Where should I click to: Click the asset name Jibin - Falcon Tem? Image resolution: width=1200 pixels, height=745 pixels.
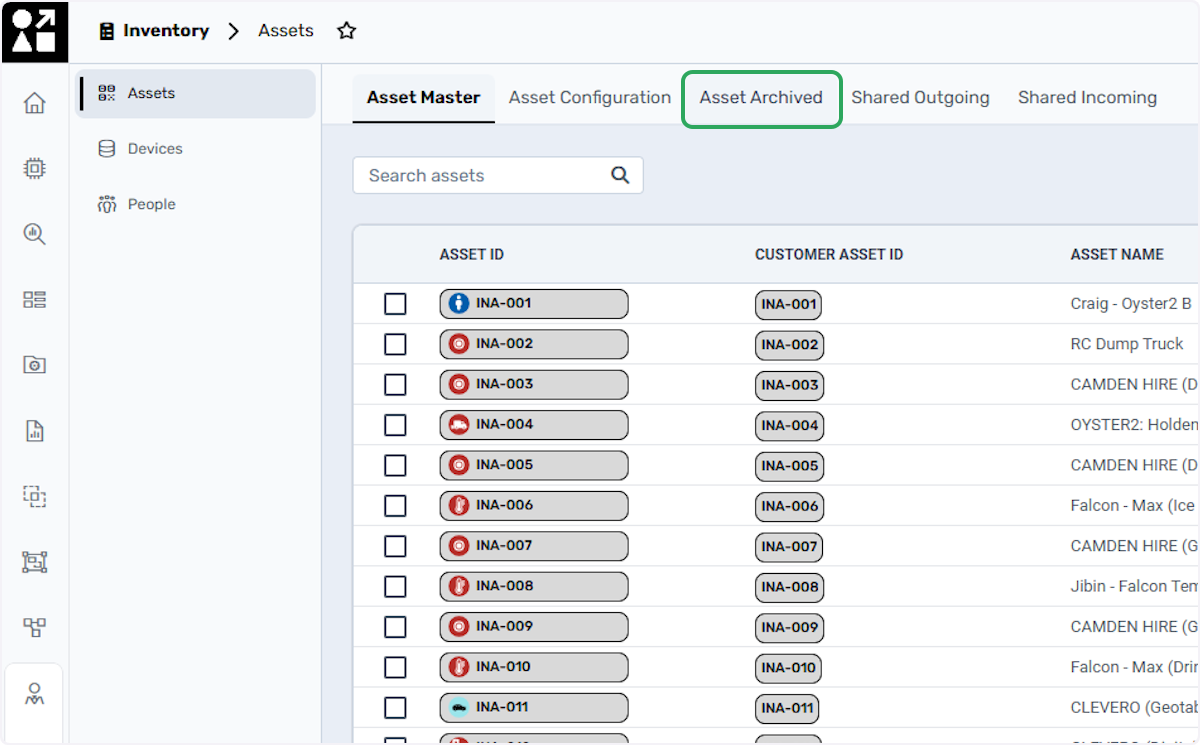(x=1134, y=586)
